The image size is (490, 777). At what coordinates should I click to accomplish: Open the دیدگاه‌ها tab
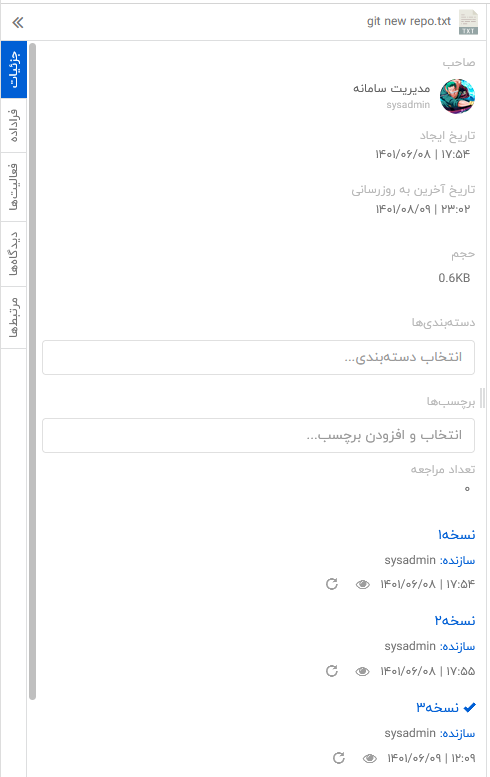coord(14,254)
